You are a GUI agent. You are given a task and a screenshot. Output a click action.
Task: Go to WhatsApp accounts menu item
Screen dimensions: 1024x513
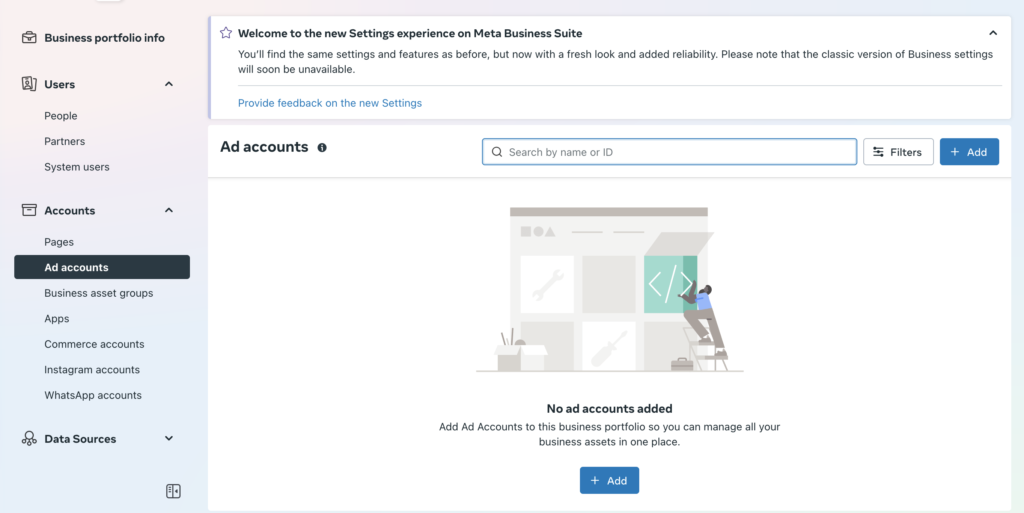click(x=93, y=395)
